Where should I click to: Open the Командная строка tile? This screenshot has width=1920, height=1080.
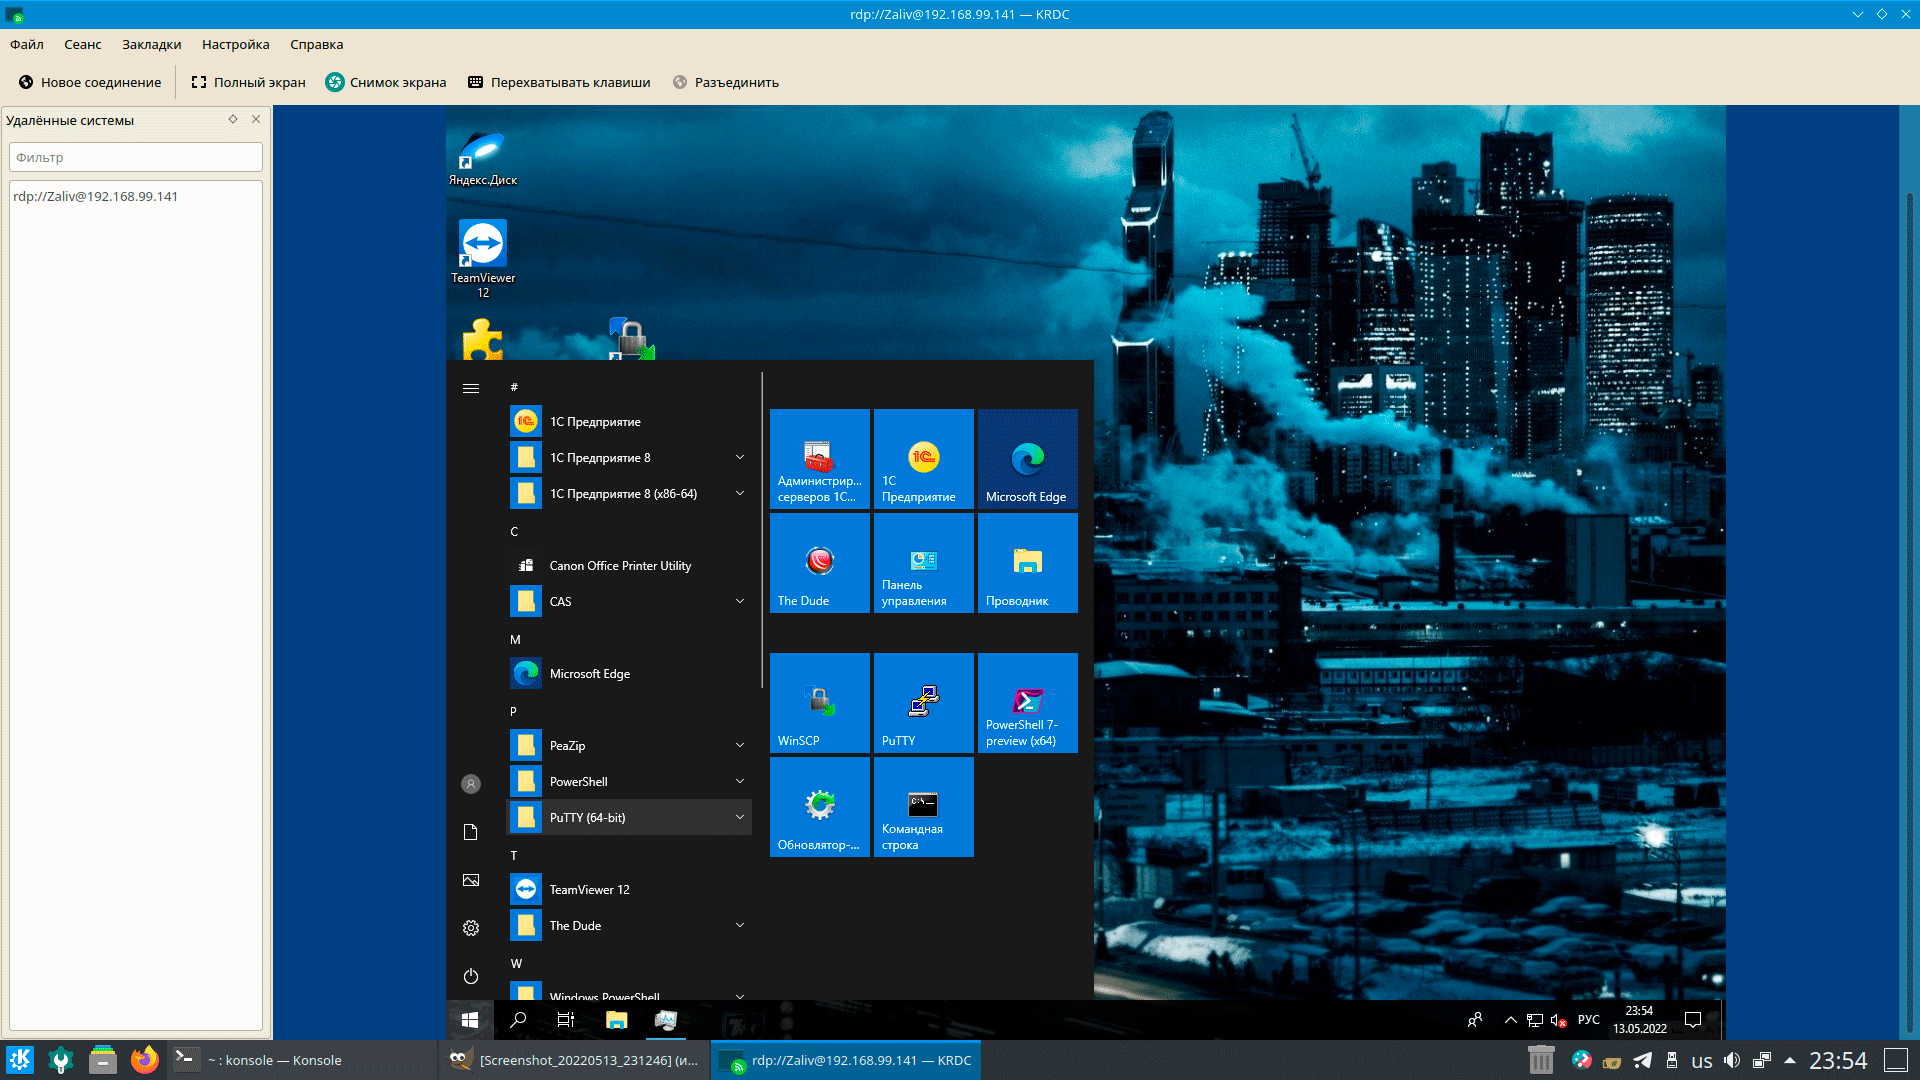923,806
